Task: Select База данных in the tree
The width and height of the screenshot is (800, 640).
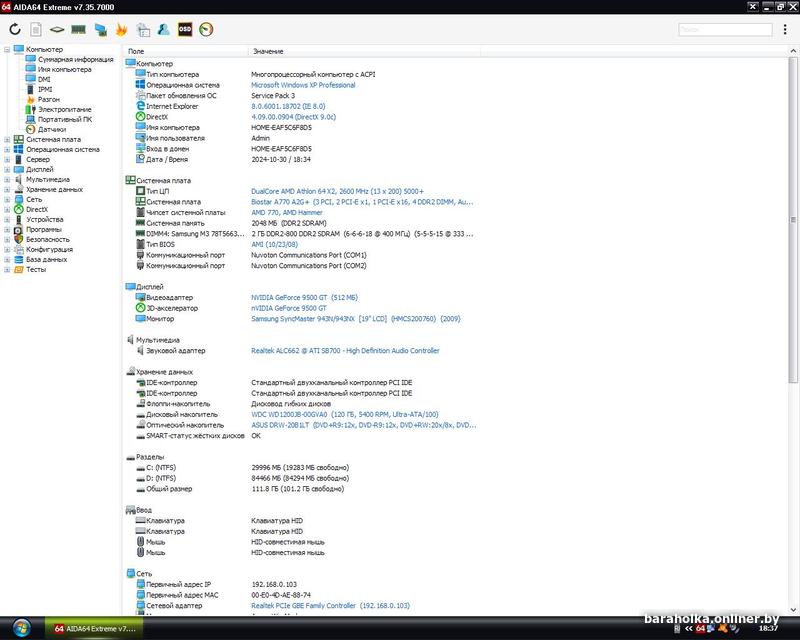Action: (46, 259)
